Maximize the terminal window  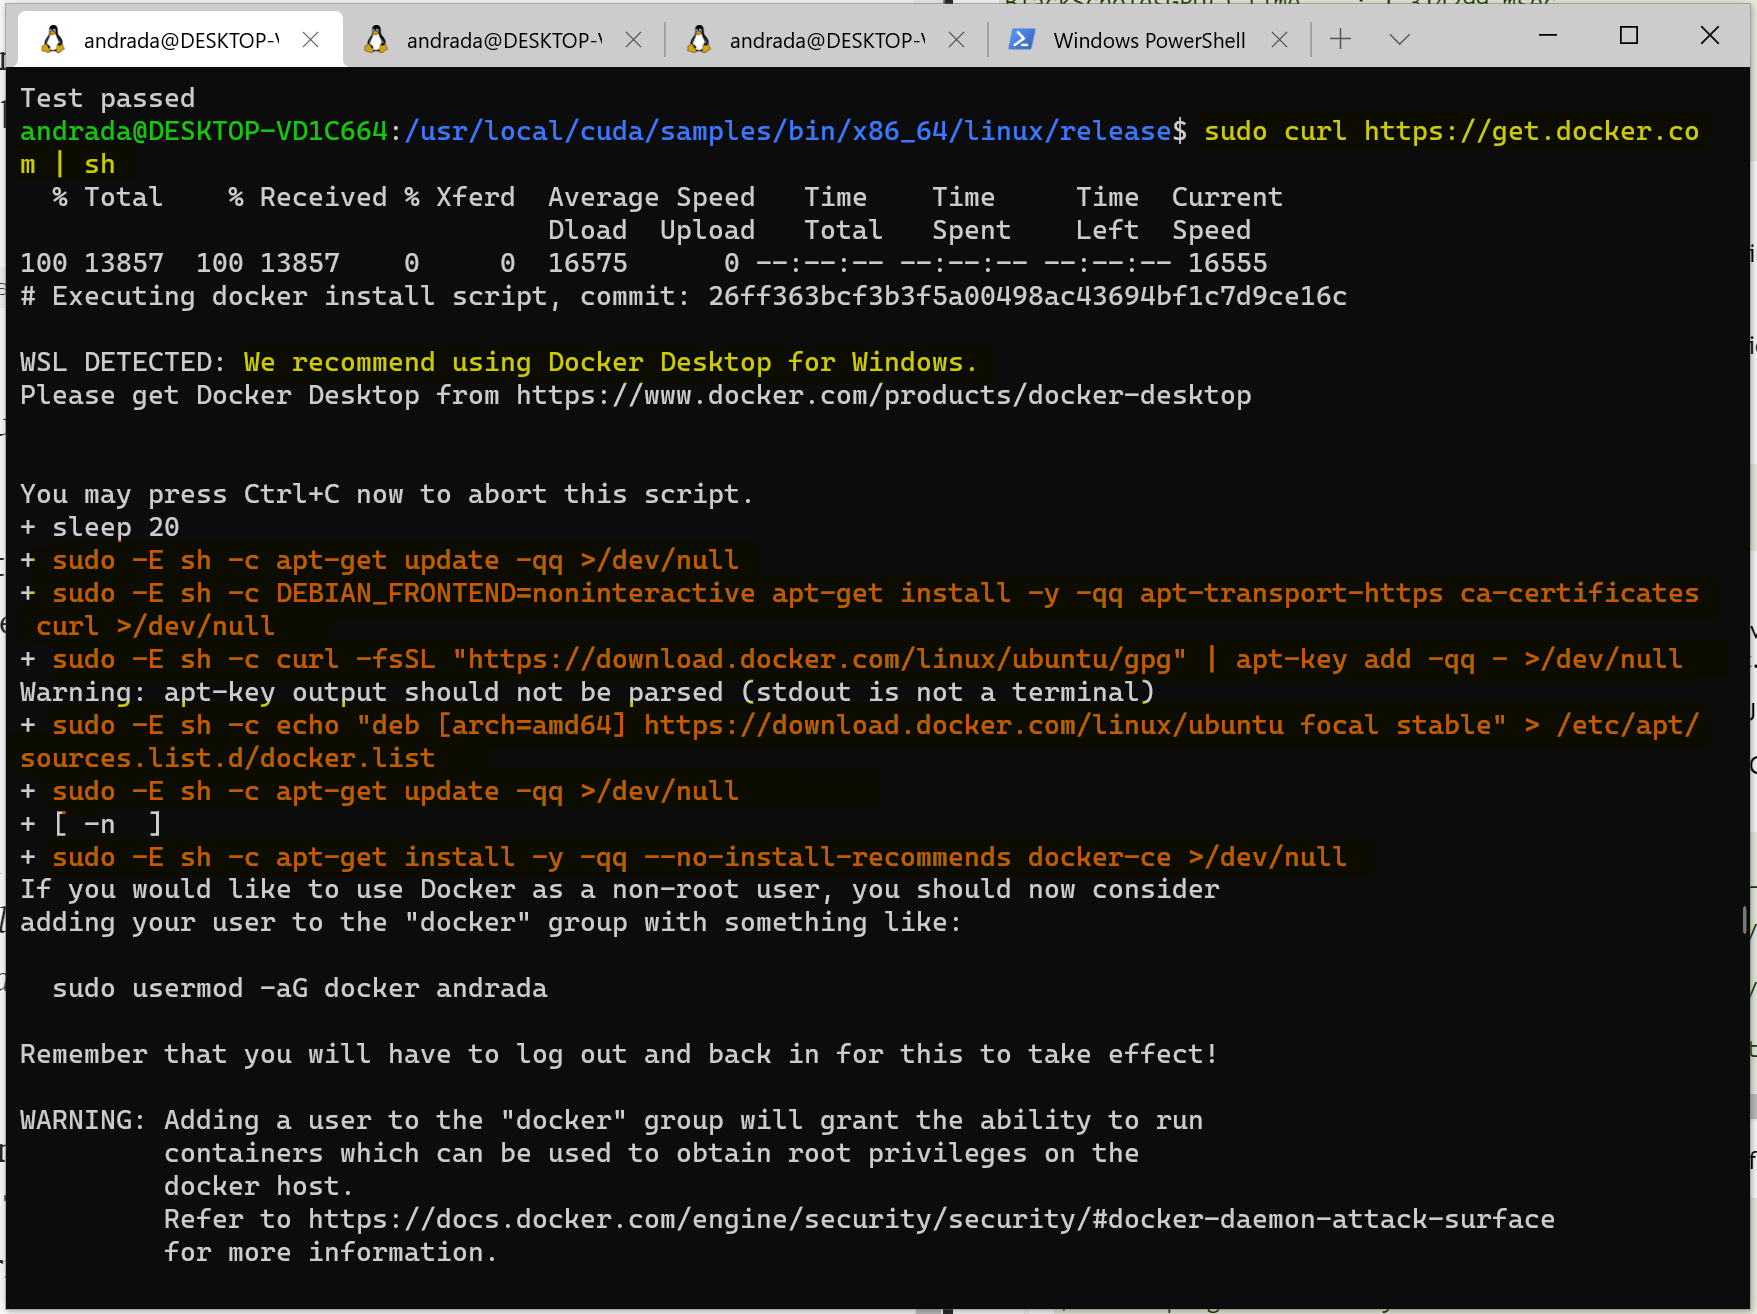coord(1629,36)
